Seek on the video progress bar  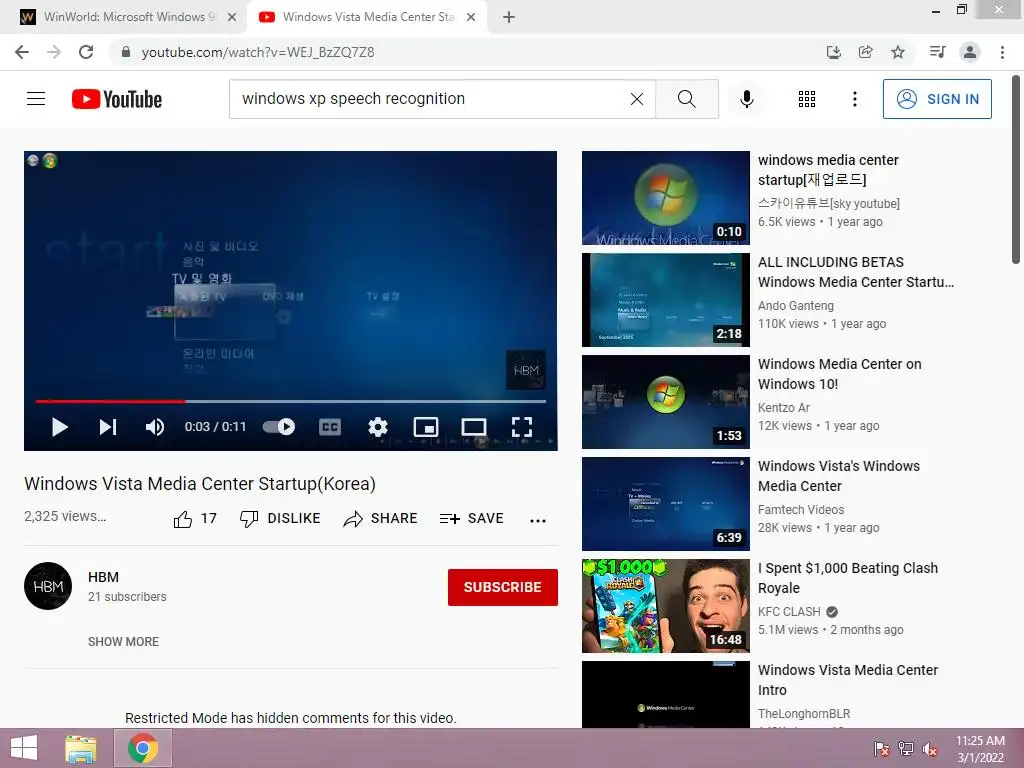click(291, 401)
